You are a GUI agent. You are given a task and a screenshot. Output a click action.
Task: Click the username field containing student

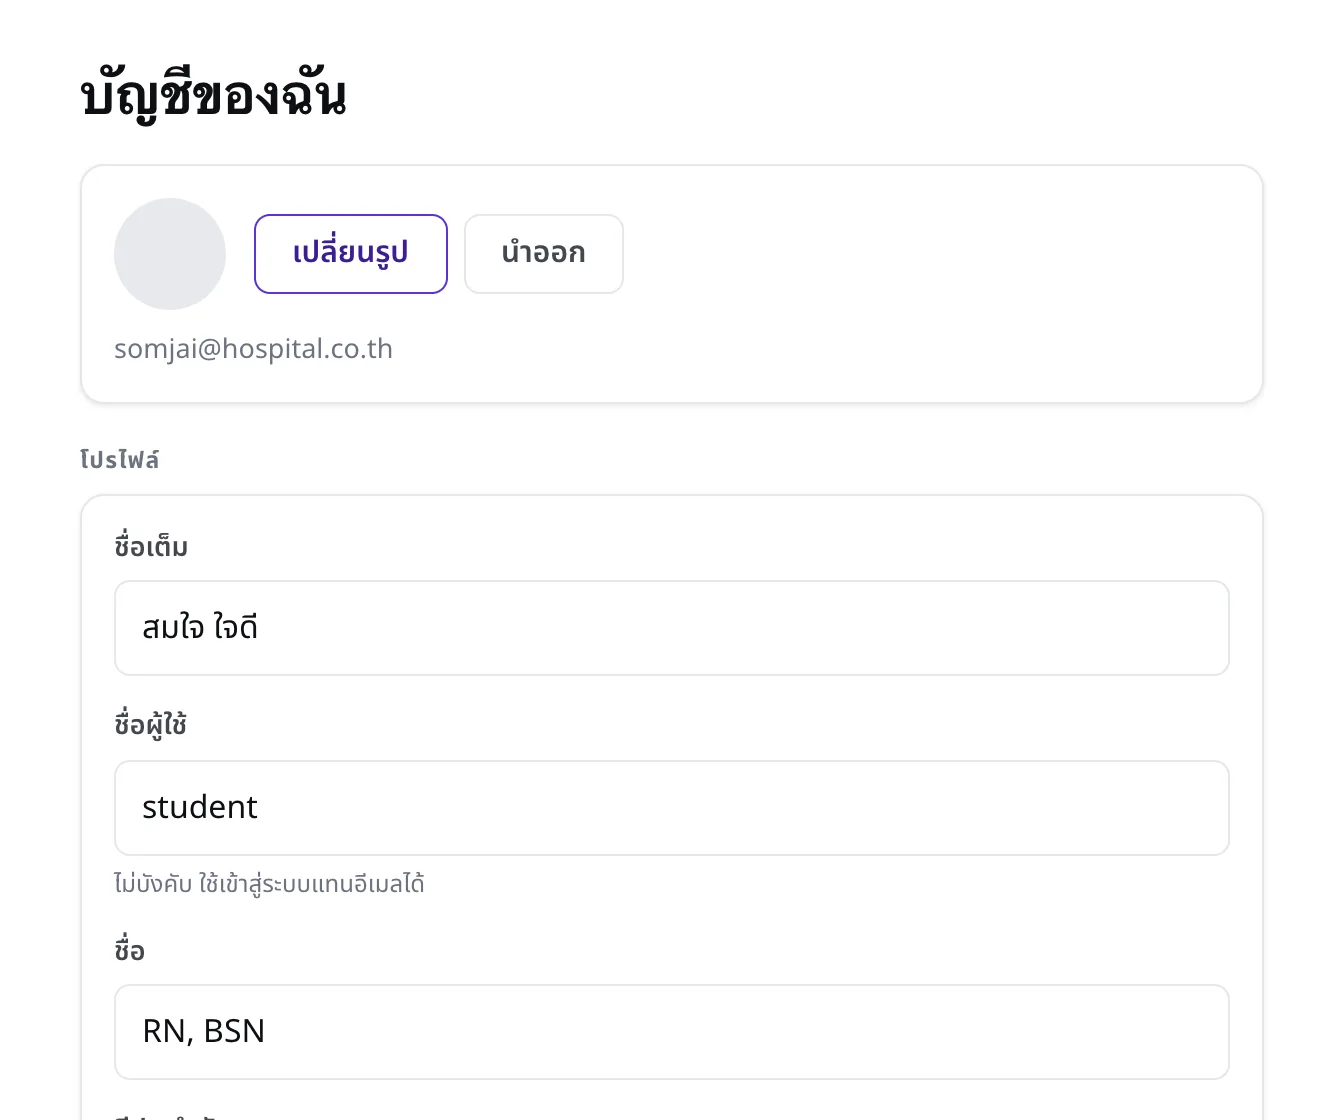click(x=672, y=808)
